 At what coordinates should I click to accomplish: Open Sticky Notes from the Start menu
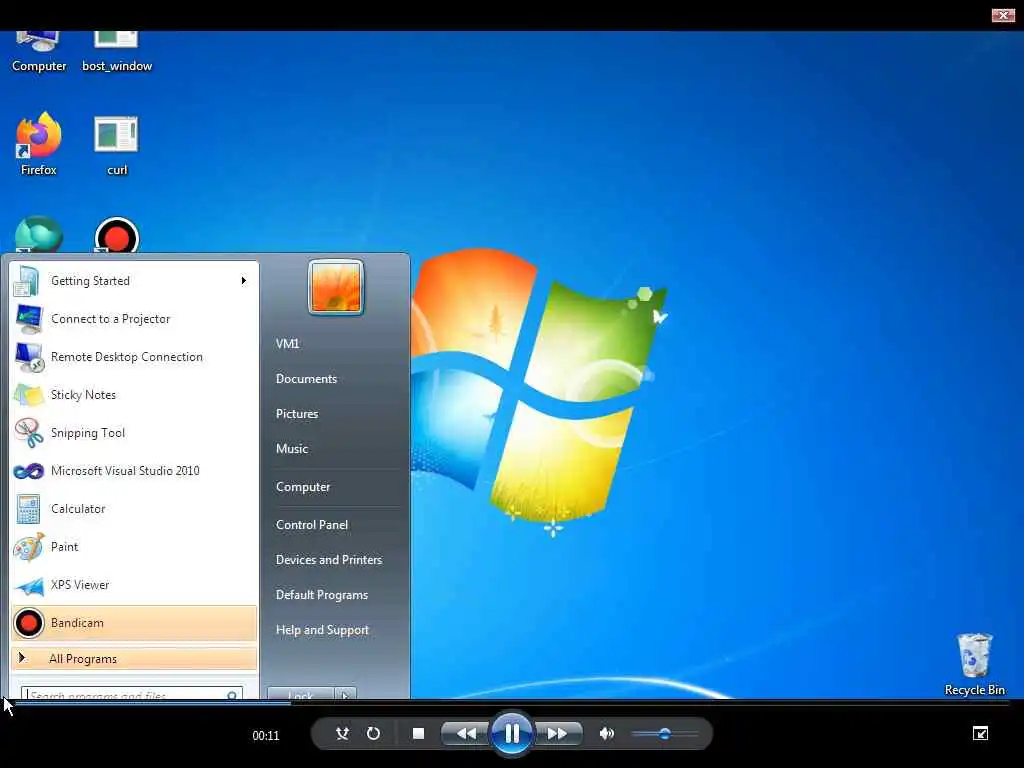[x=134, y=394]
